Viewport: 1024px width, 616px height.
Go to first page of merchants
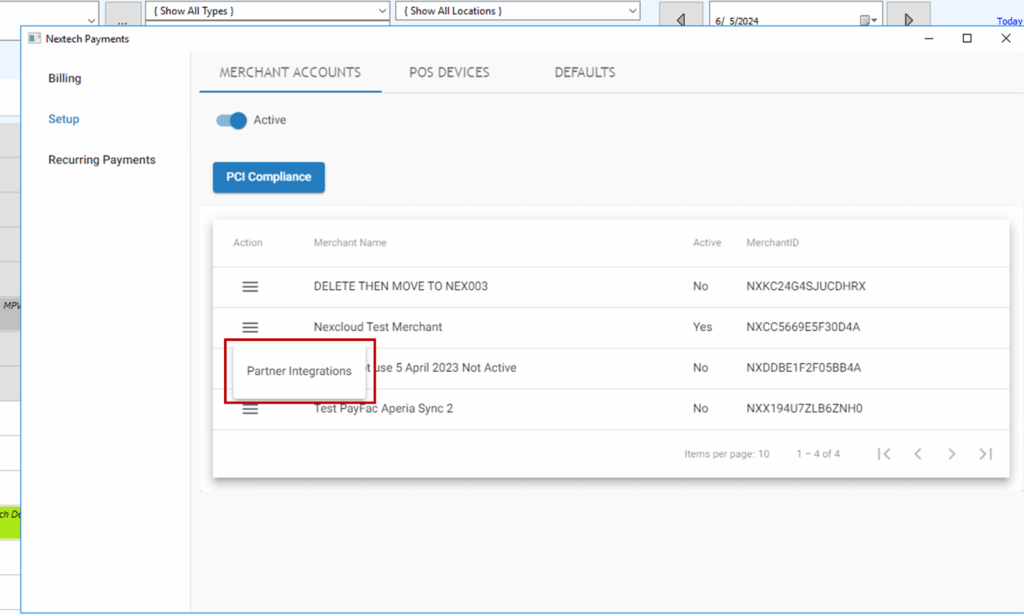tap(883, 454)
